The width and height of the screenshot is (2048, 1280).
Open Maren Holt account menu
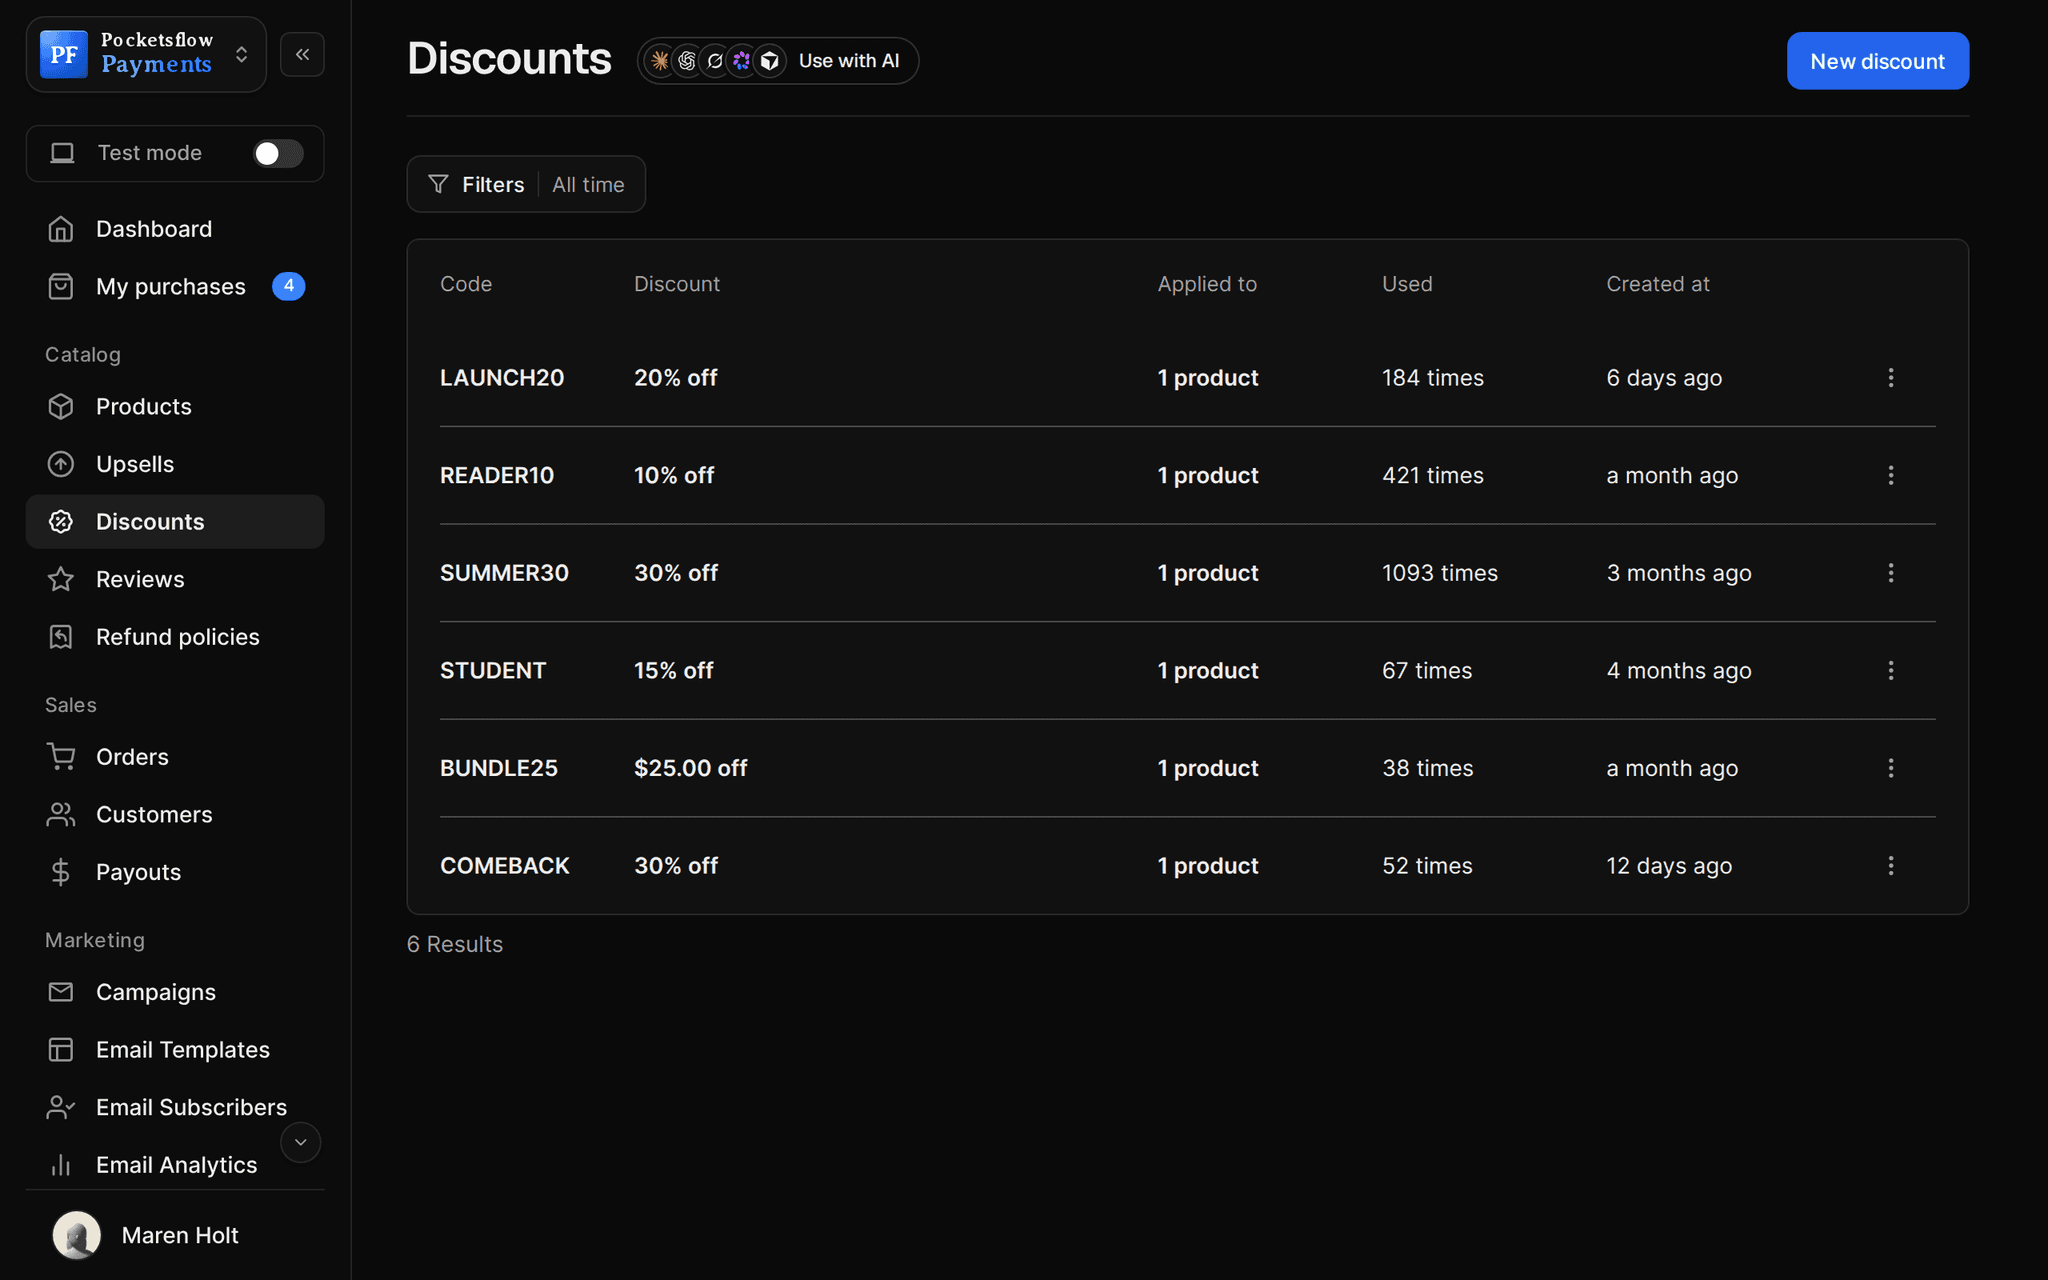pos(175,1235)
